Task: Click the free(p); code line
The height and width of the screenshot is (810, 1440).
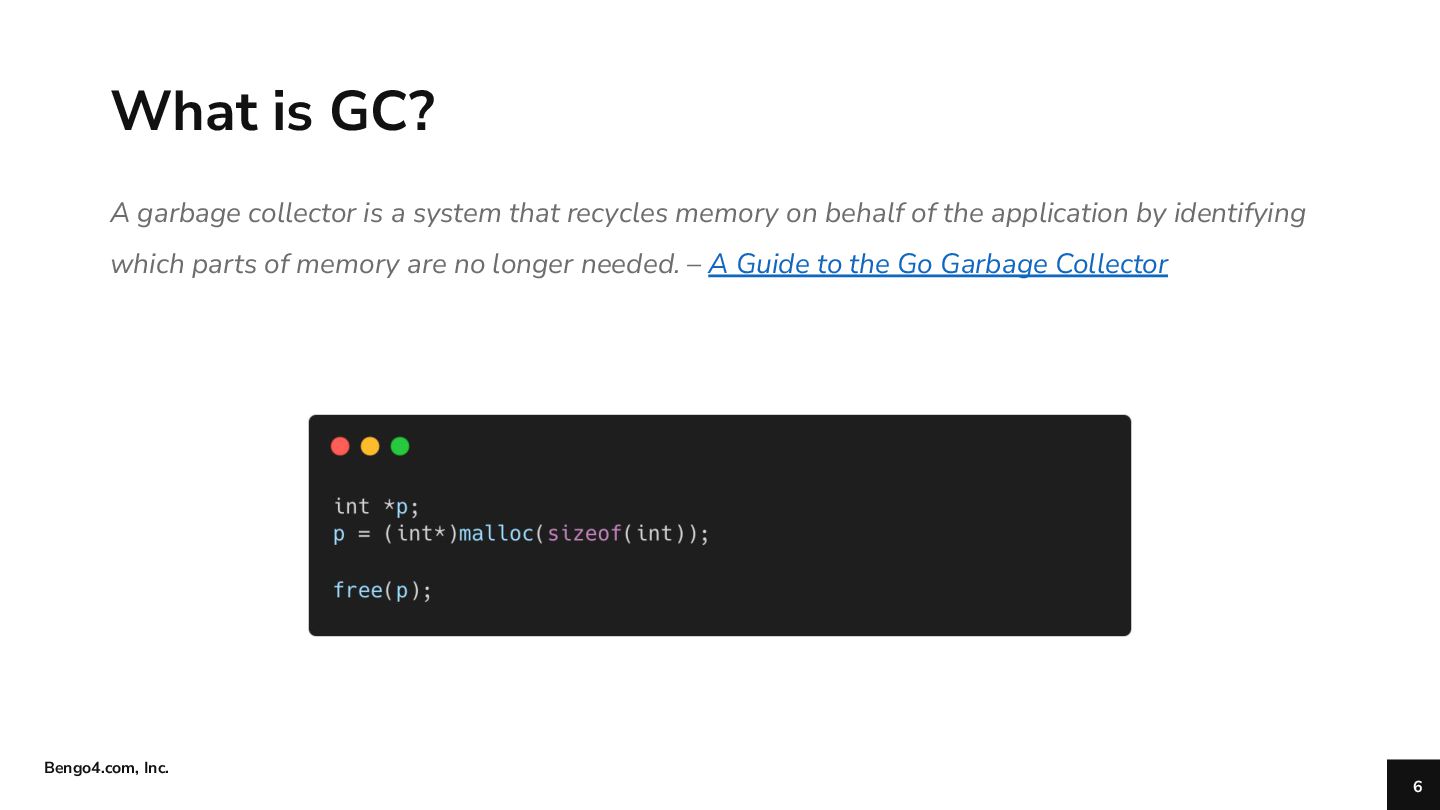Action: (383, 590)
